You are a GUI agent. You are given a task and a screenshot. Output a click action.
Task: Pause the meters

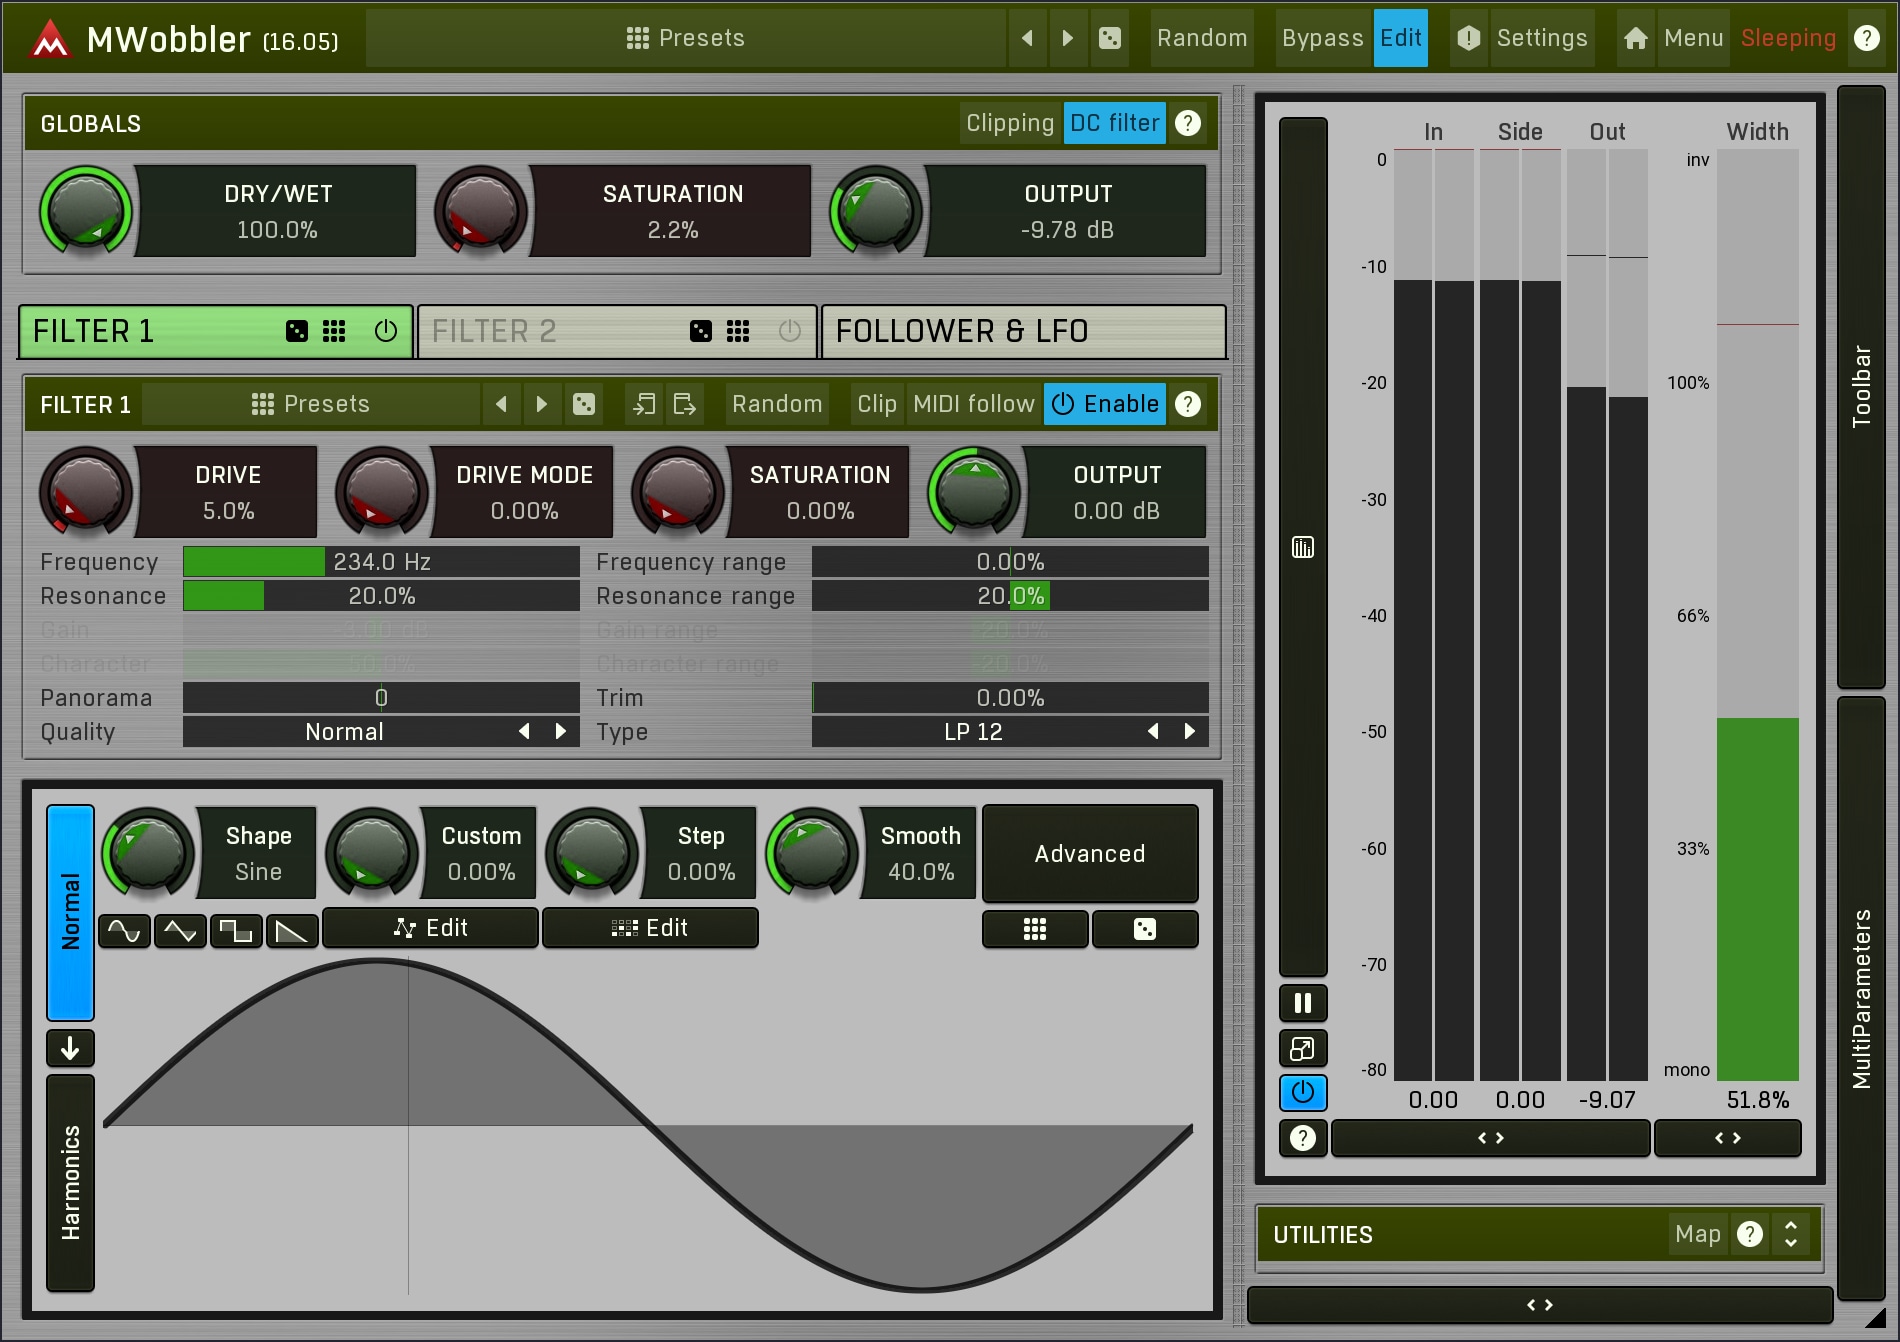pyautogui.click(x=1303, y=1003)
